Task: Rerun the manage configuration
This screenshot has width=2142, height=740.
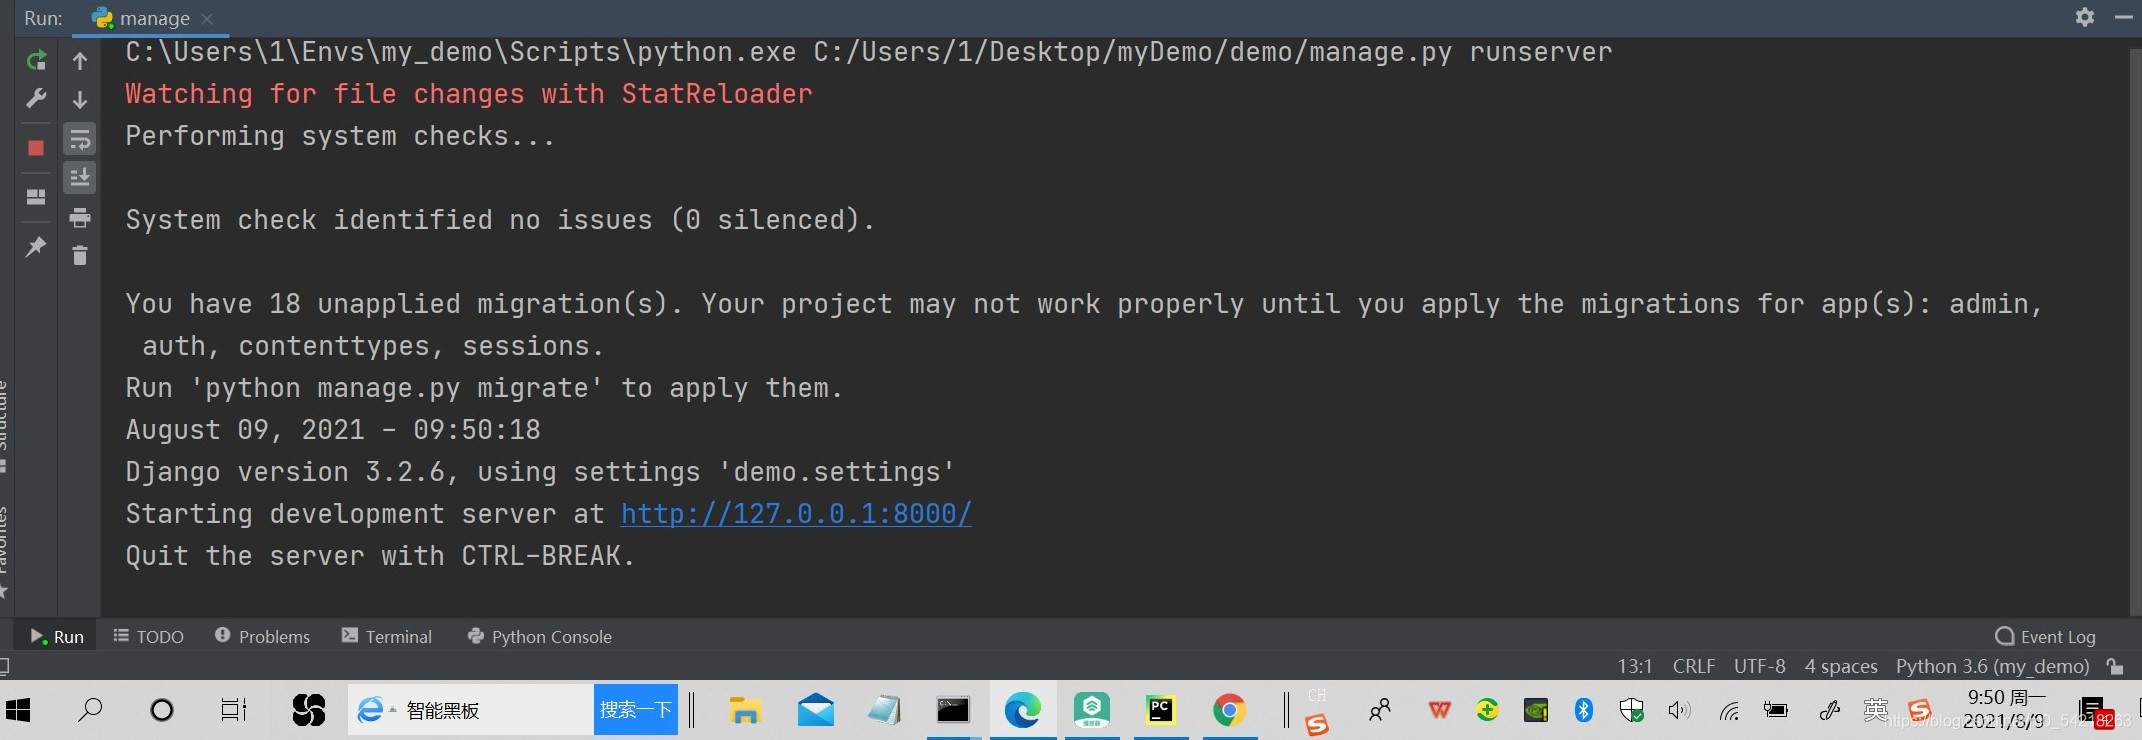Action: (36, 60)
